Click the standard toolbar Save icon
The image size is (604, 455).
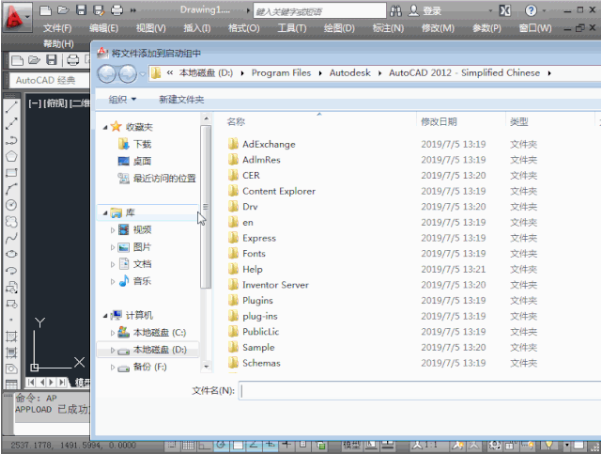52,60
